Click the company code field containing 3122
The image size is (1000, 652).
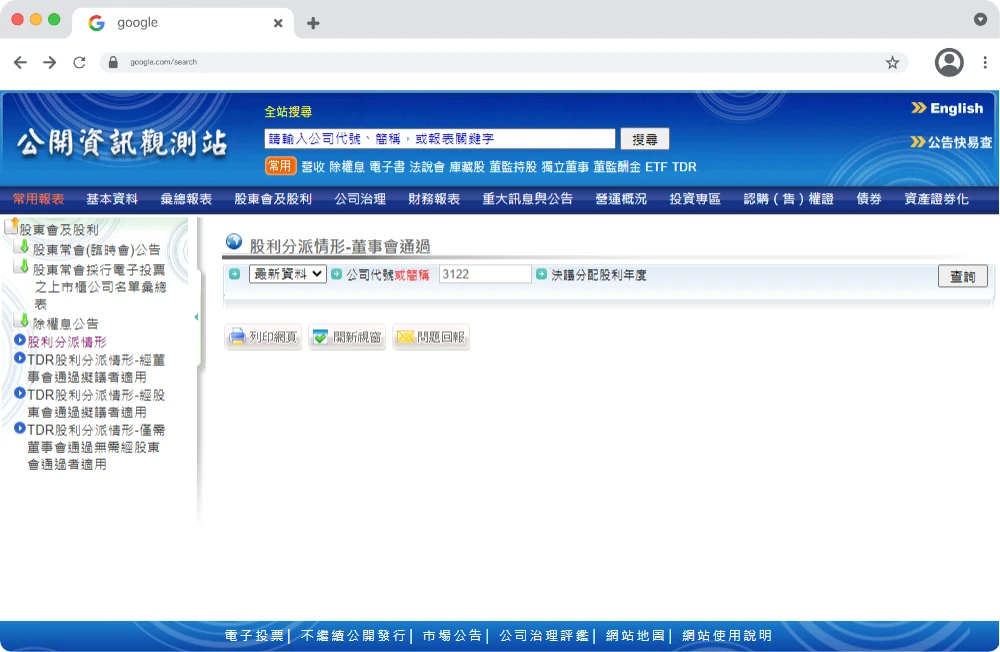click(x=485, y=274)
